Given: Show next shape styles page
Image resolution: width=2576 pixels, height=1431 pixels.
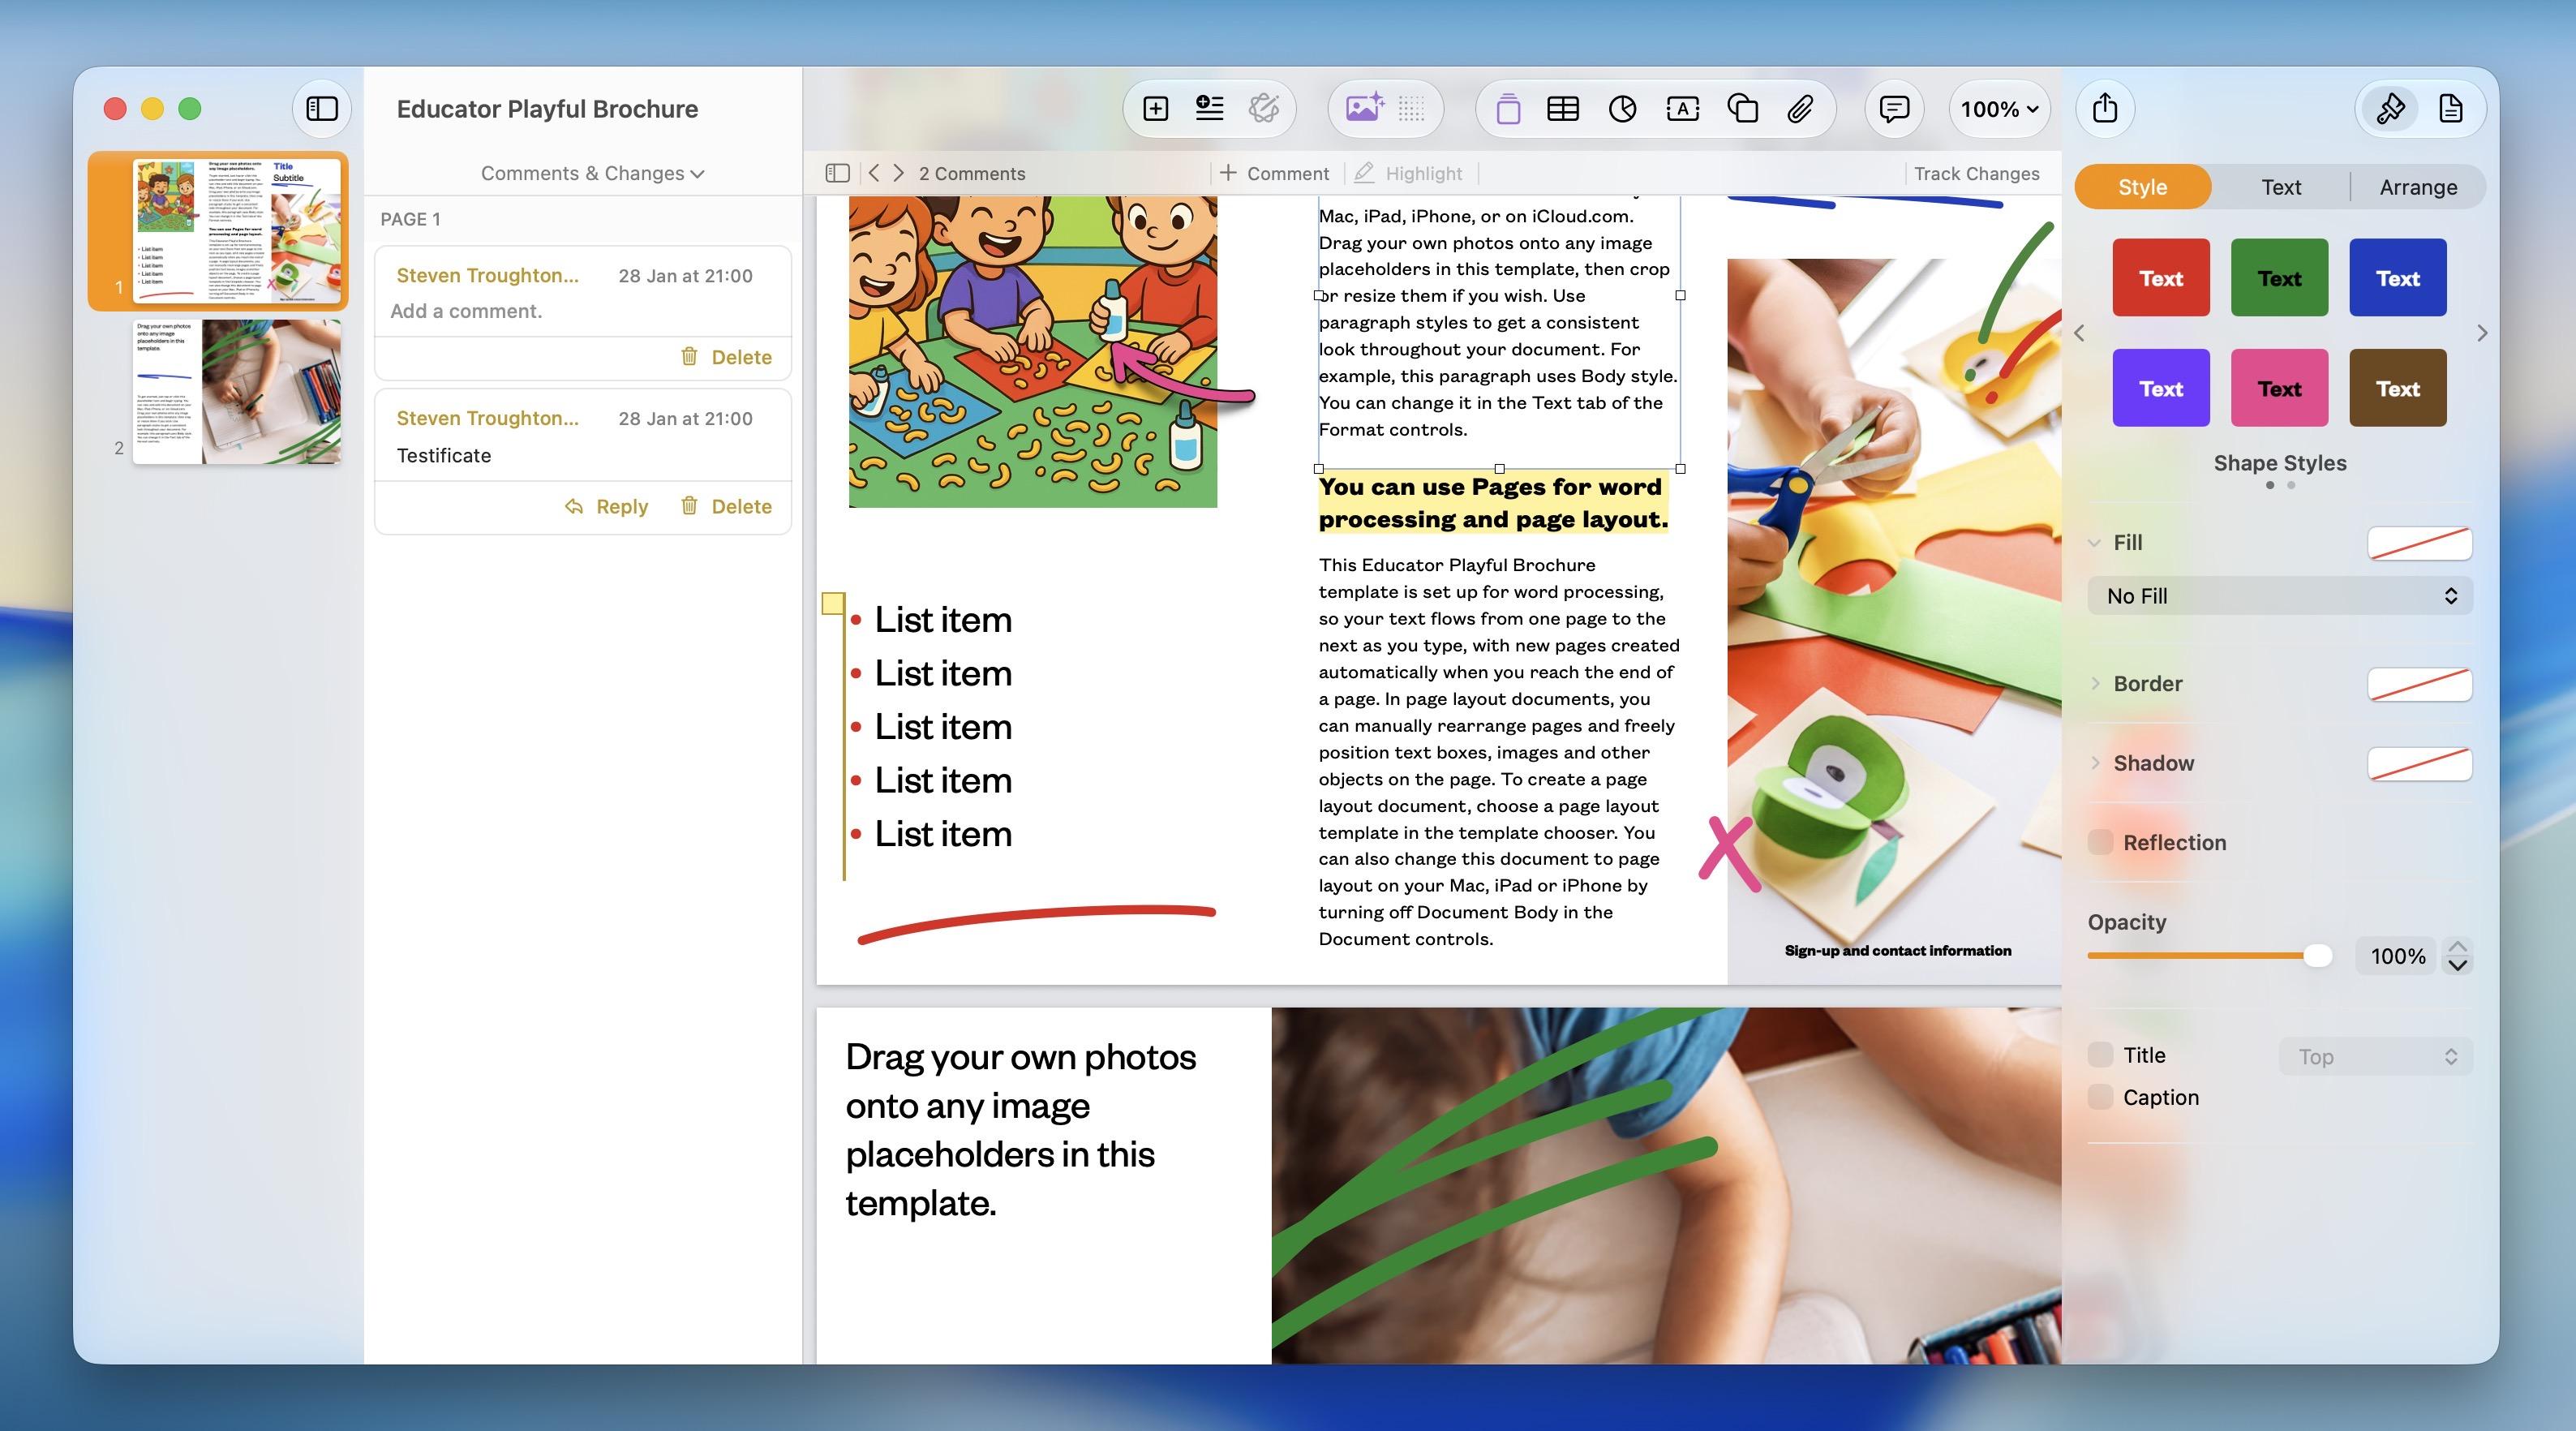Looking at the screenshot, I should coord(2482,333).
